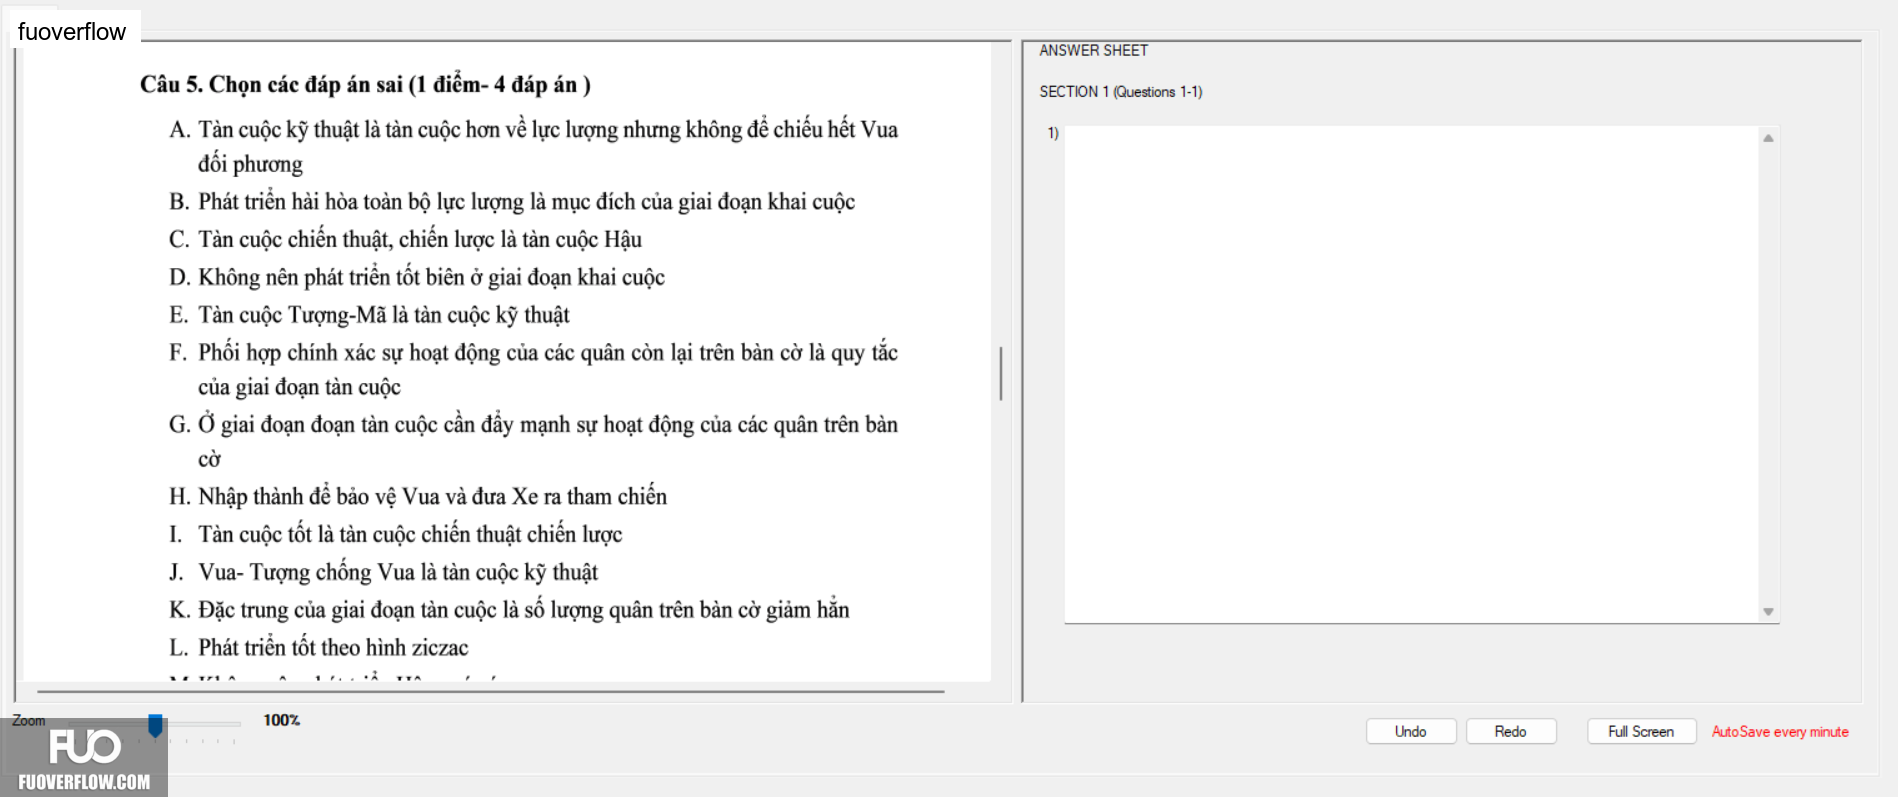Click the Zoom slider handle
Viewport: 1898px width, 797px height.
155,725
